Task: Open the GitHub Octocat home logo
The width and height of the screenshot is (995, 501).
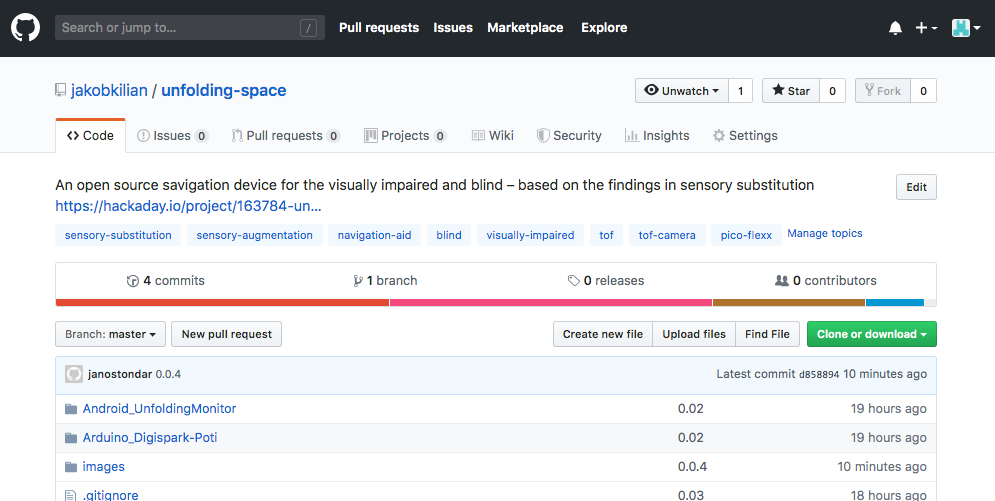Action: click(25, 28)
